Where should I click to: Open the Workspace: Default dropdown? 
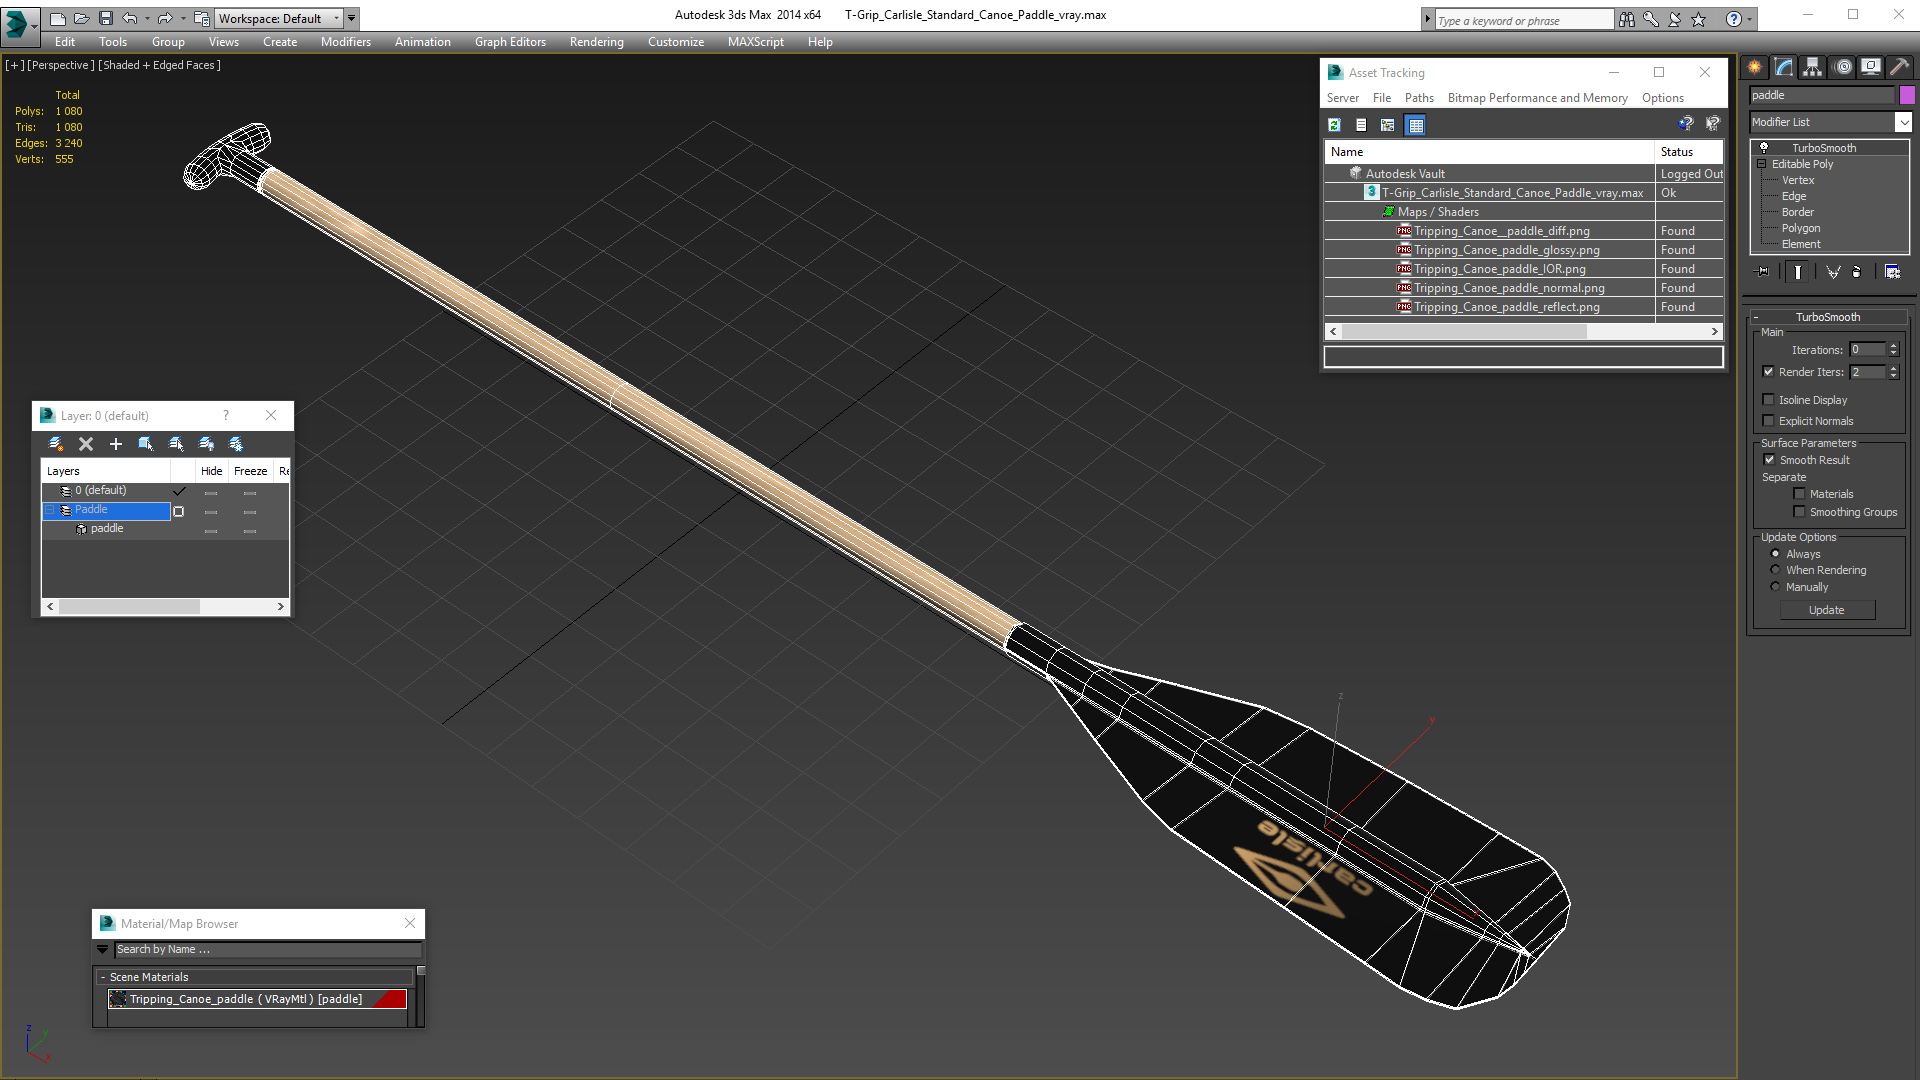point(279,18)
